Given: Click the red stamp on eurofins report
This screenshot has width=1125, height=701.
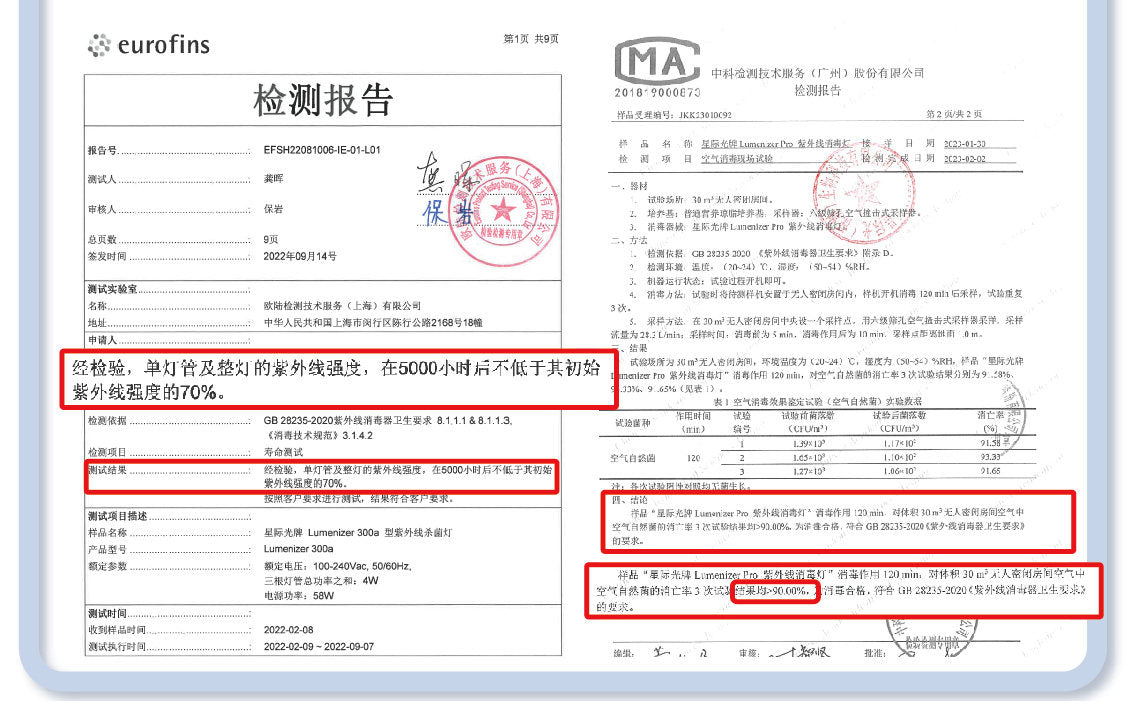Looking at the screenshot, I should 504,210.
